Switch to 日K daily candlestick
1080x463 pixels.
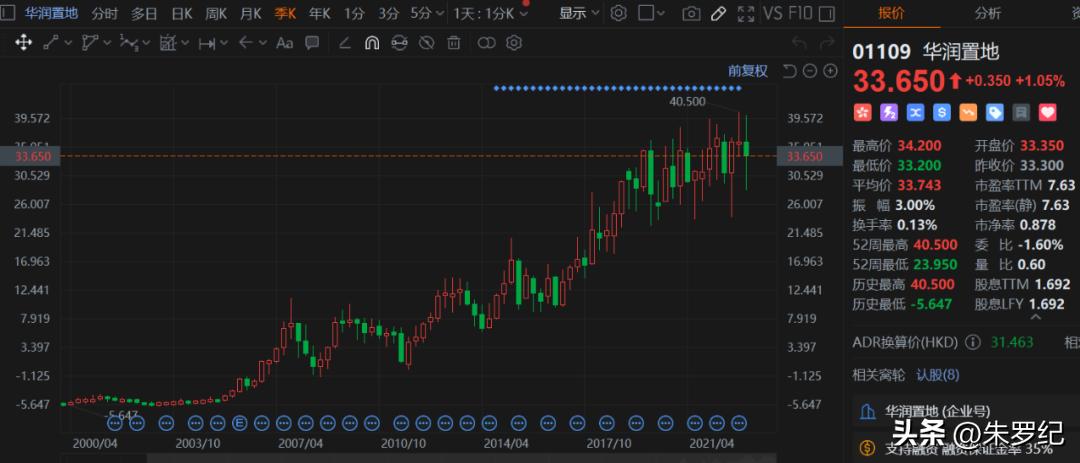[181, 13]
